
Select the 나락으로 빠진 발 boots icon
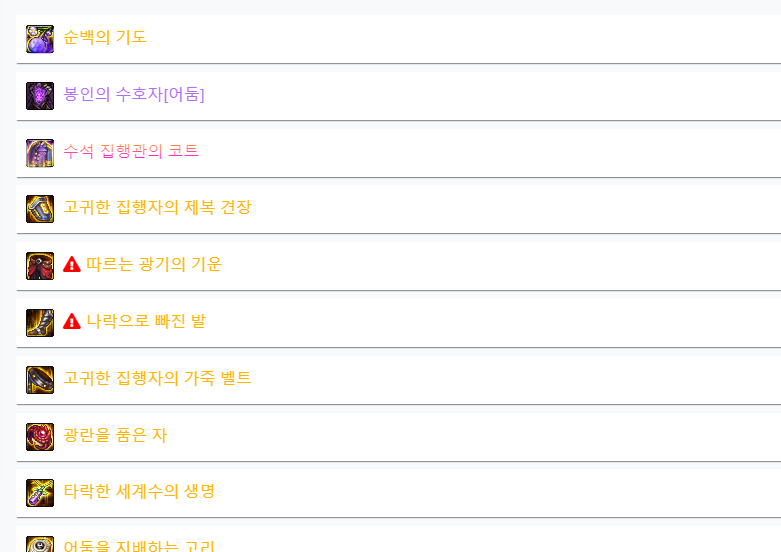(x=40, y=323)
